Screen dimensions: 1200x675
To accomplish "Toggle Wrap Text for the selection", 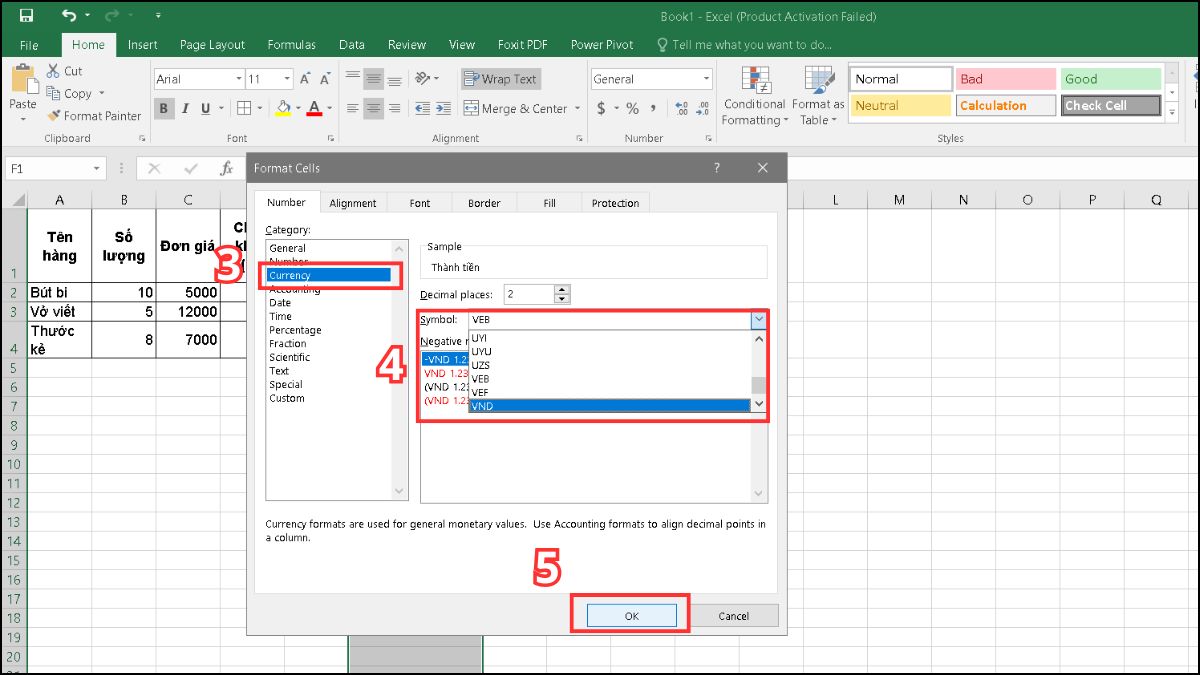I will (x=498, y=79).
